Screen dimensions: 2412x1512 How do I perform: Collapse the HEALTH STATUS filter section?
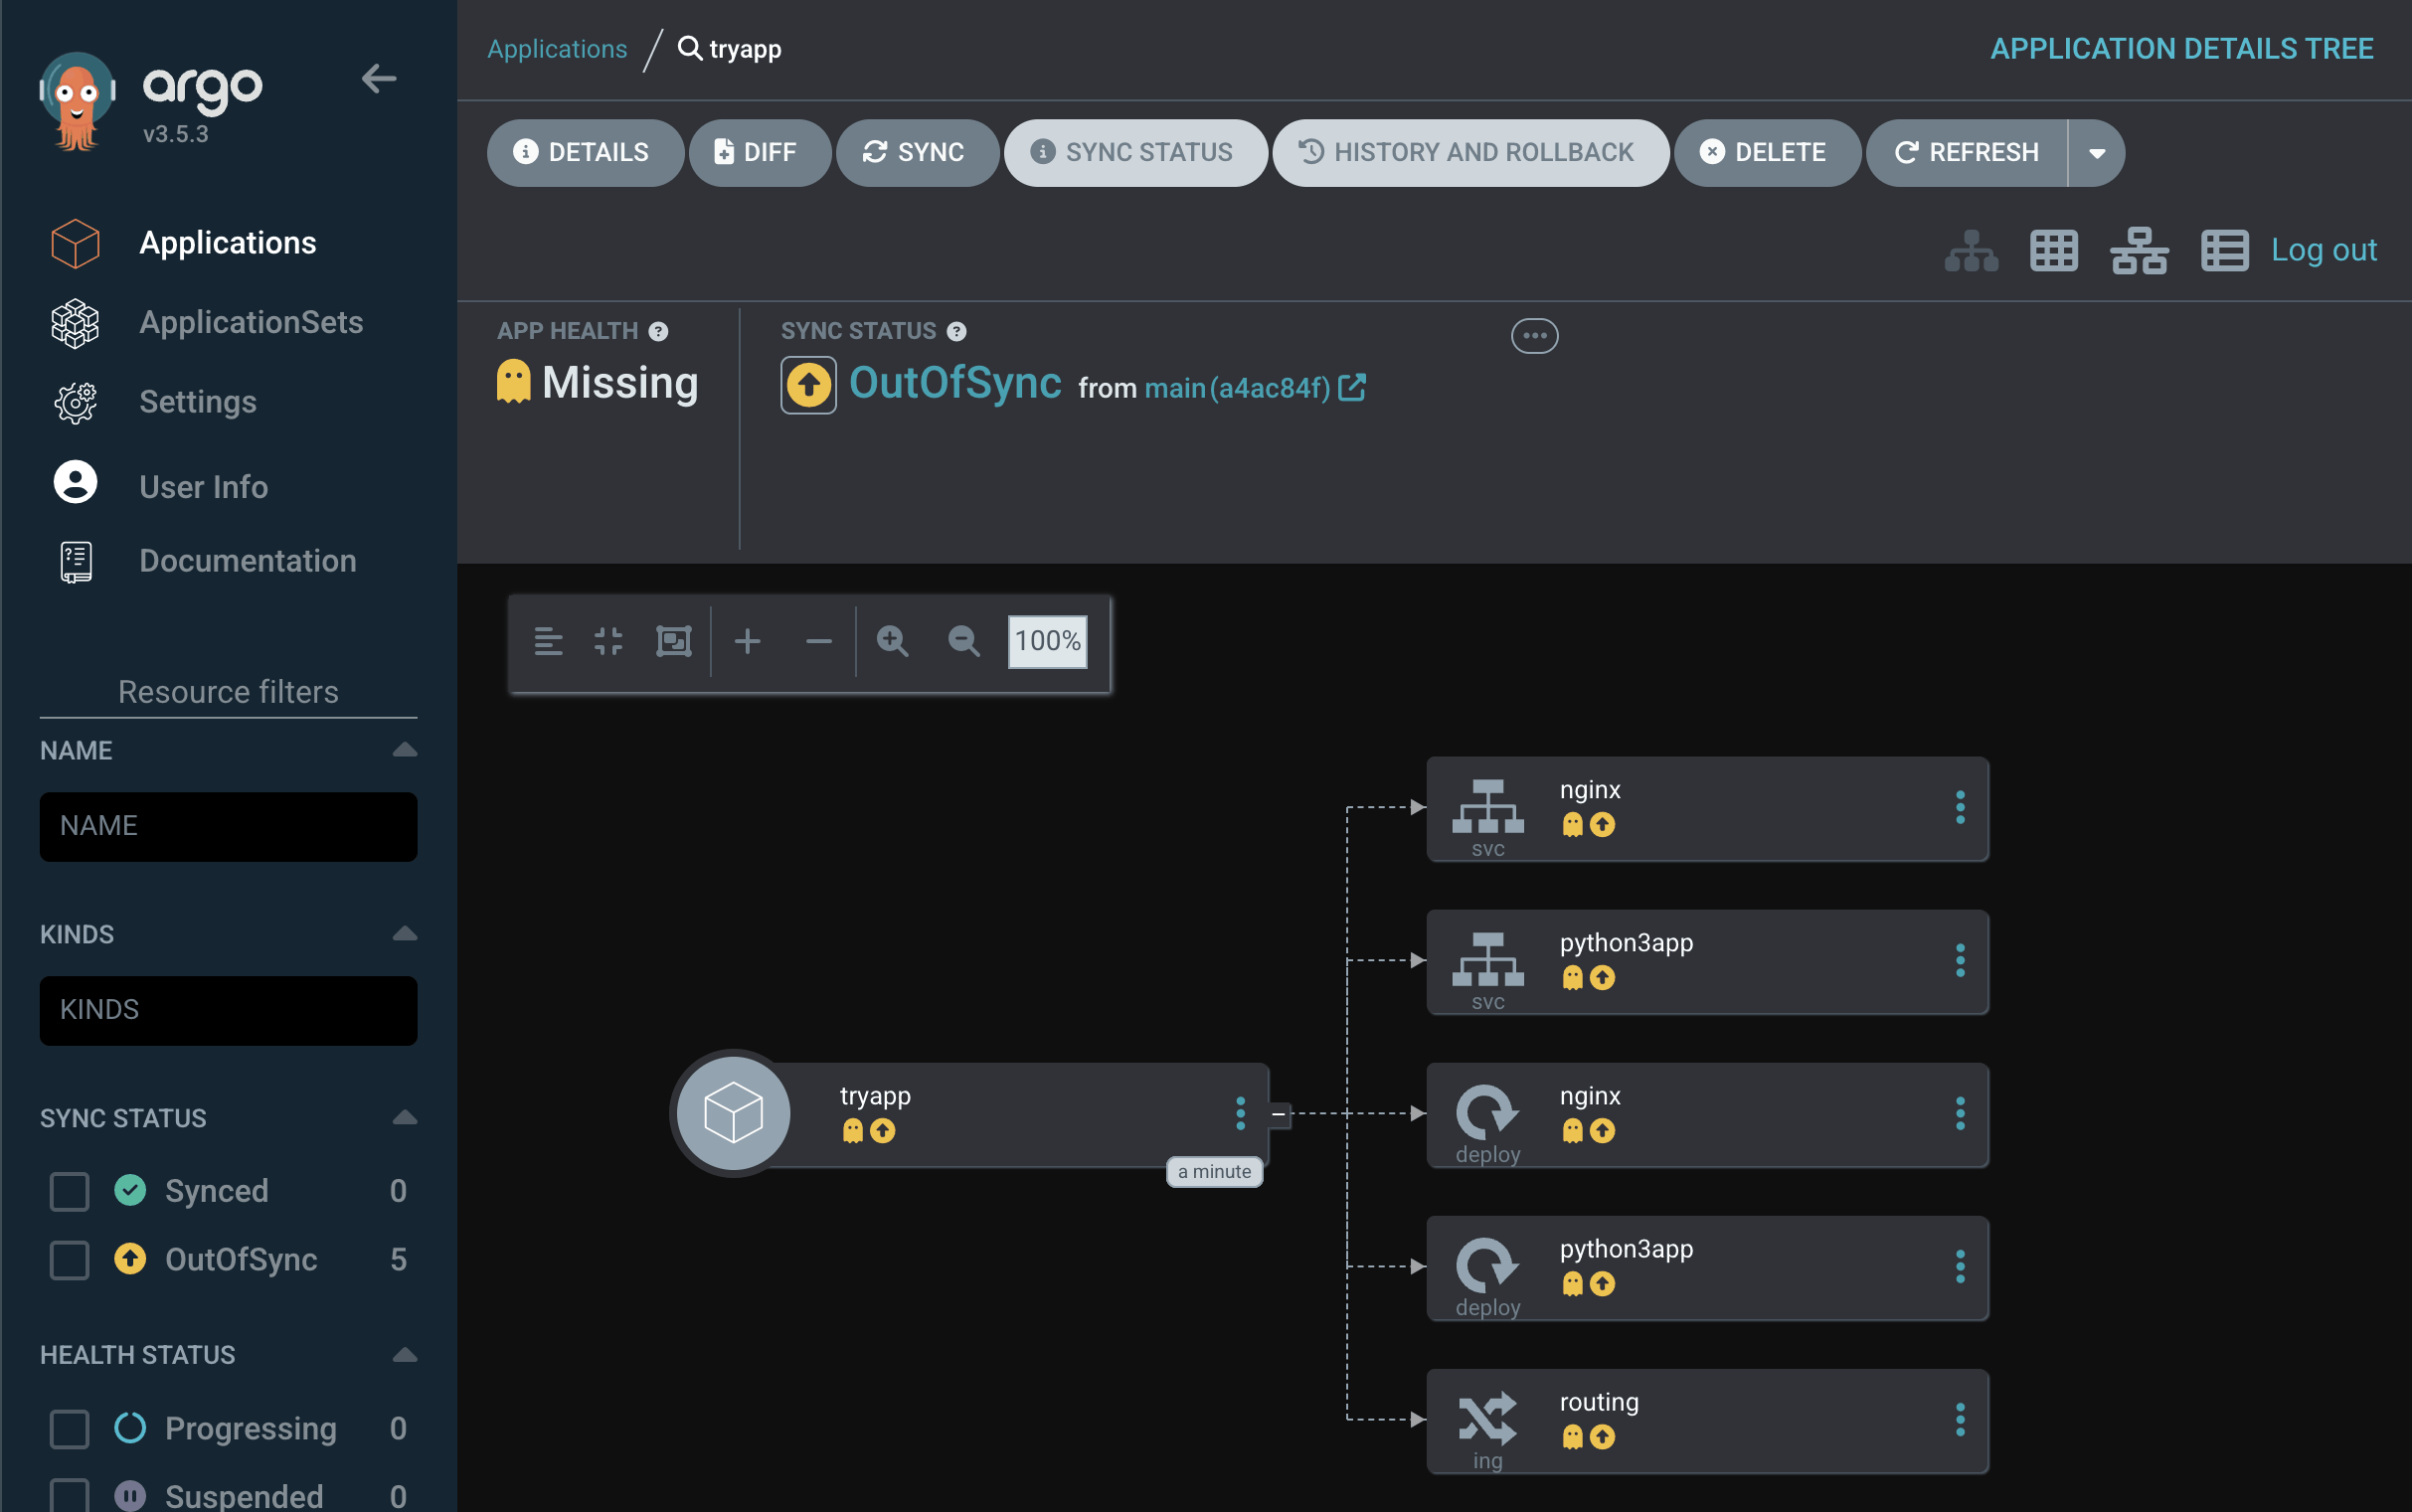(404, 1355)
